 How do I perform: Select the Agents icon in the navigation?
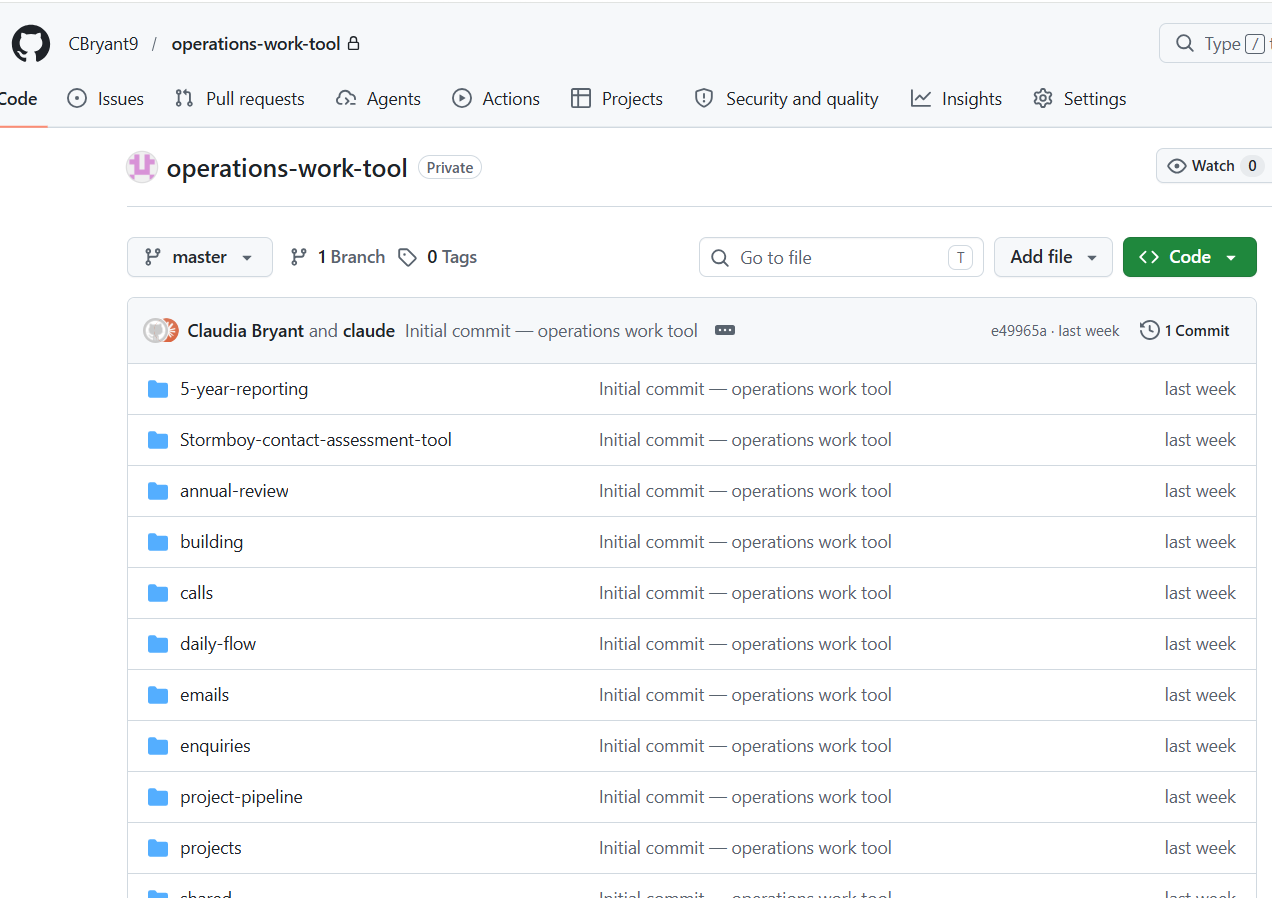tap(345, 98)
